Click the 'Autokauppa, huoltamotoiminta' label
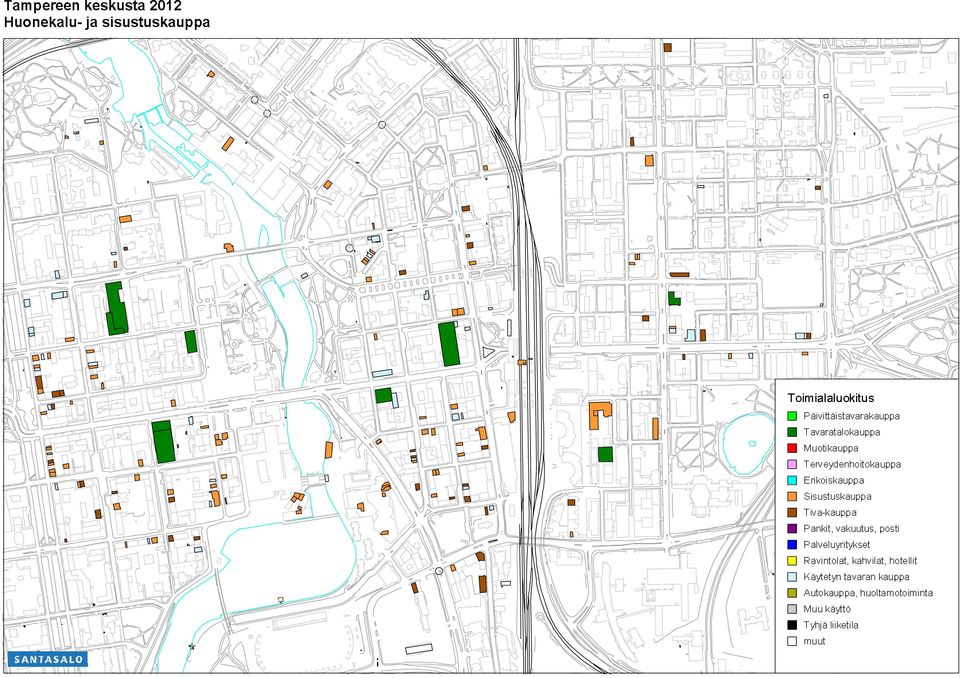960x678 pixels. 868,593
